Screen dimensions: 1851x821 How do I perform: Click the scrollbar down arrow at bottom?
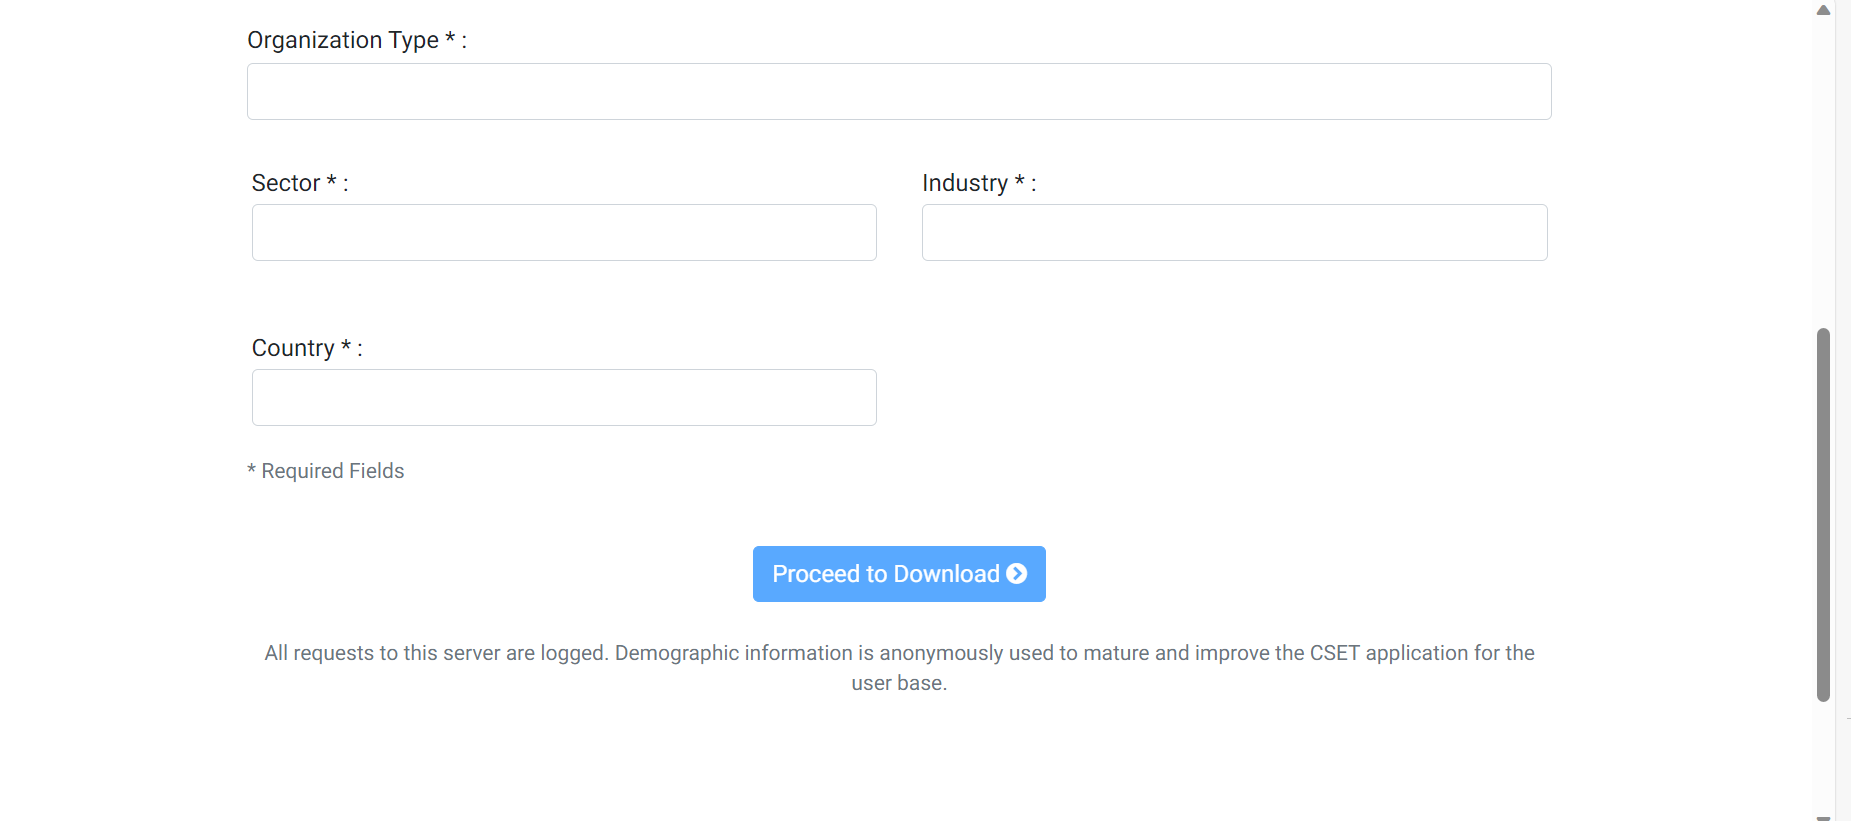[x=1823, y=816]
